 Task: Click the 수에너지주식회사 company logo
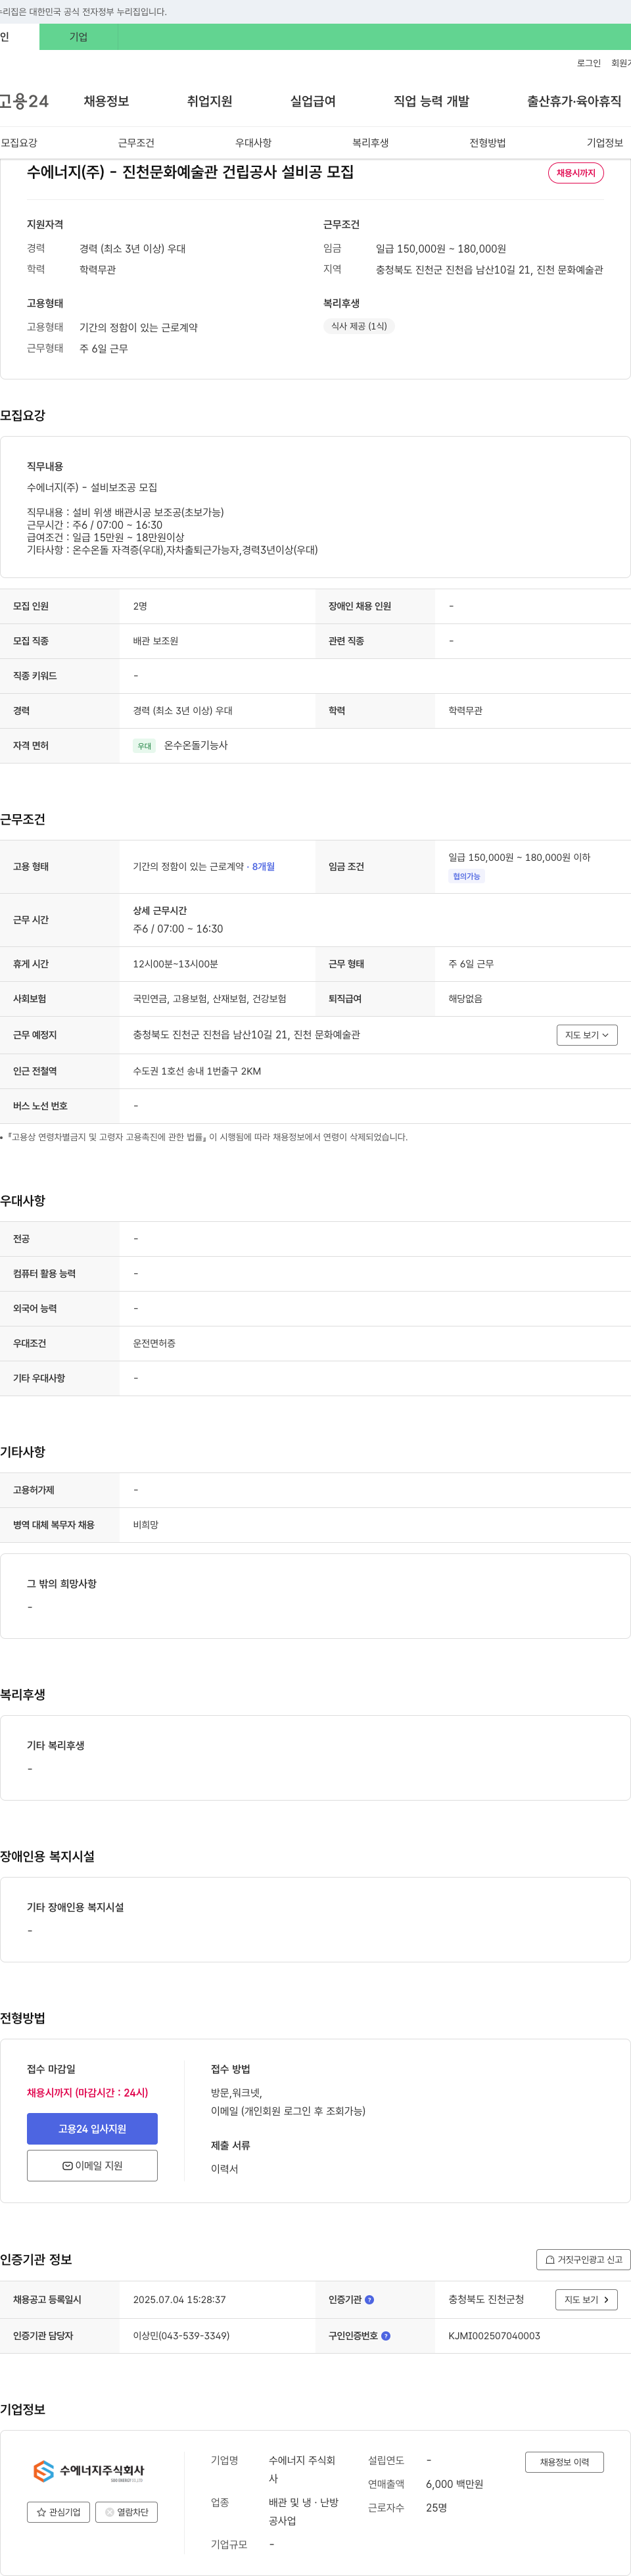coord(89,2472)
